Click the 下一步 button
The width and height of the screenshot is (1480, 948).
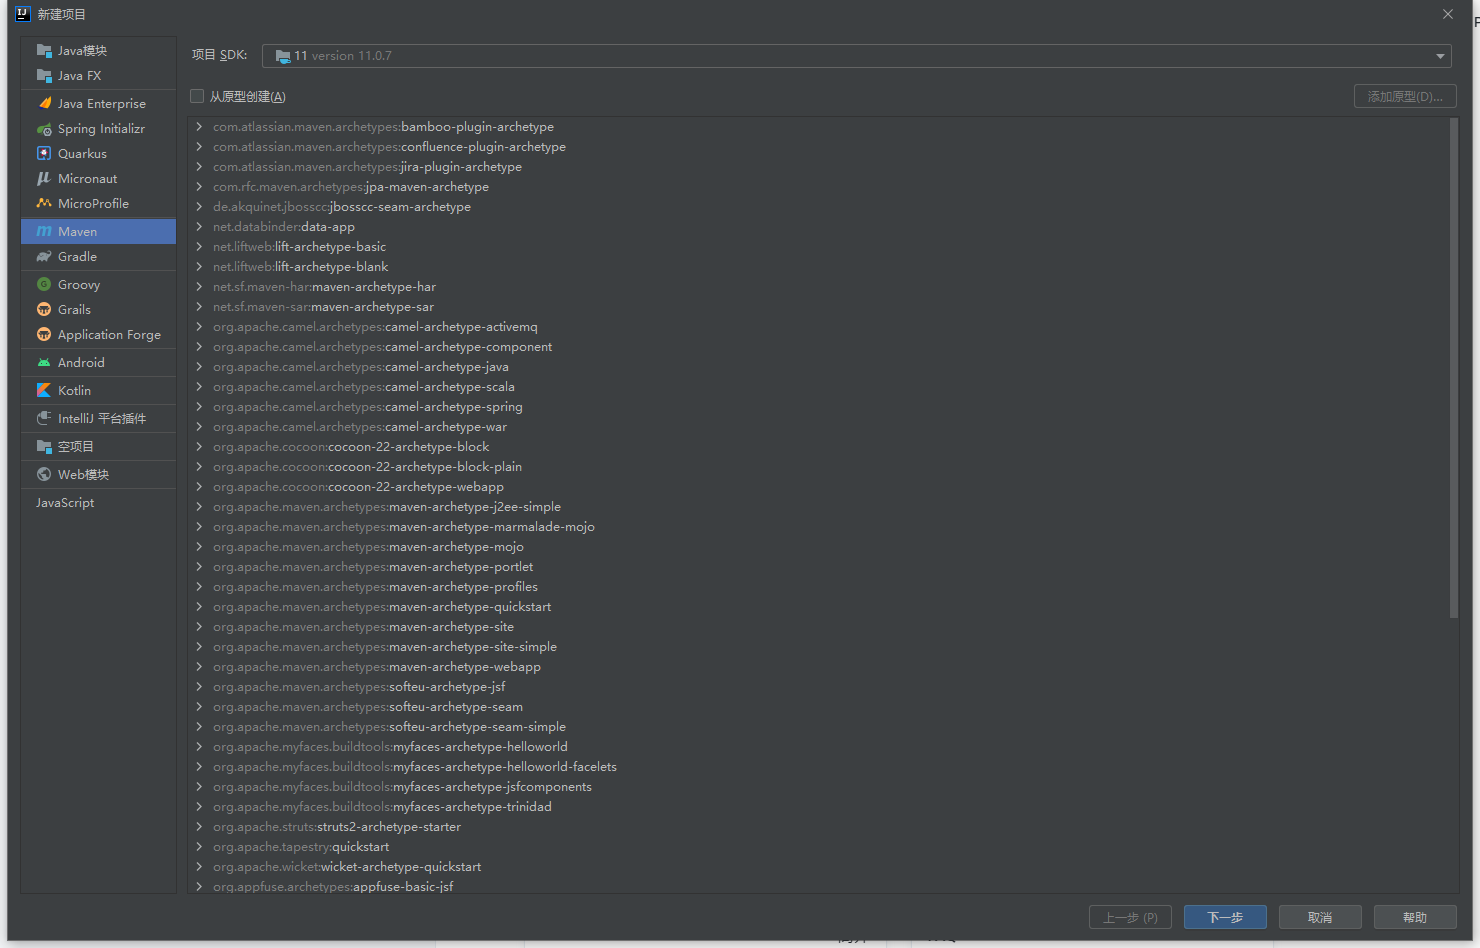tap(1225, 917)
